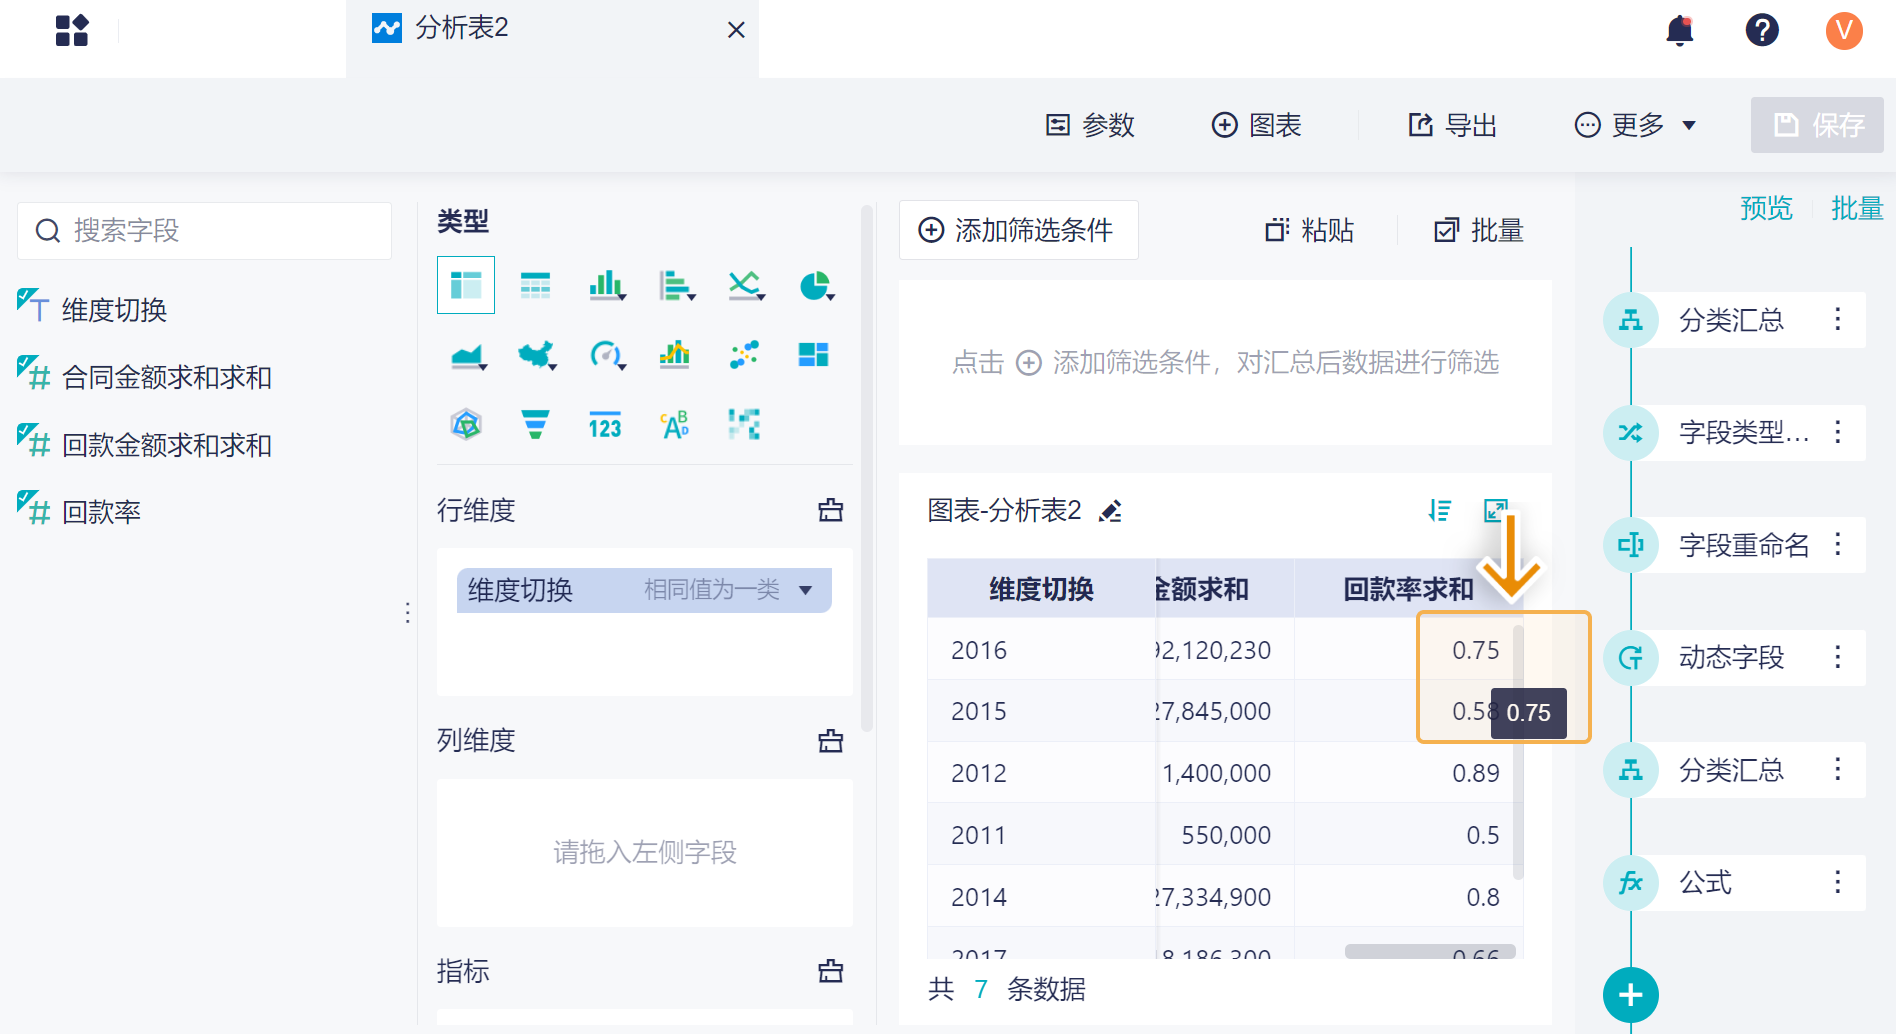
Task: Add a new step with the plus button
Action: [1631, 995]
